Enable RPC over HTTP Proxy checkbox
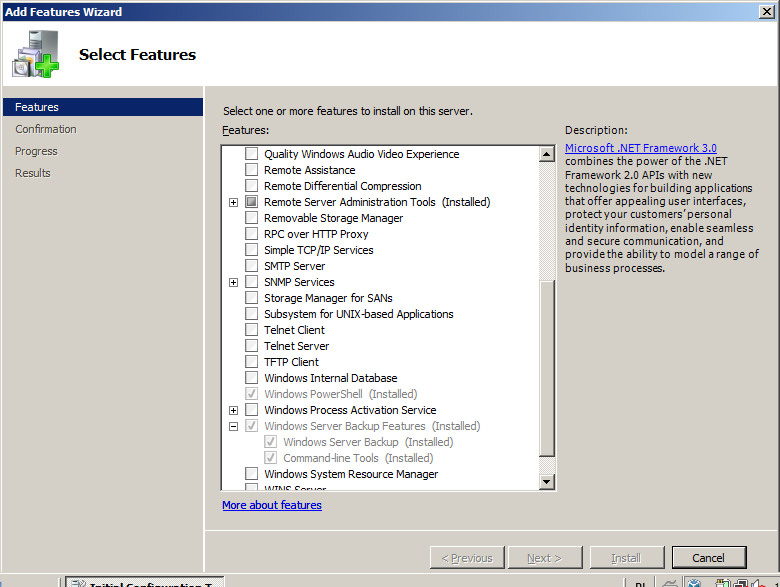780x587 pixels. point(252,234)
